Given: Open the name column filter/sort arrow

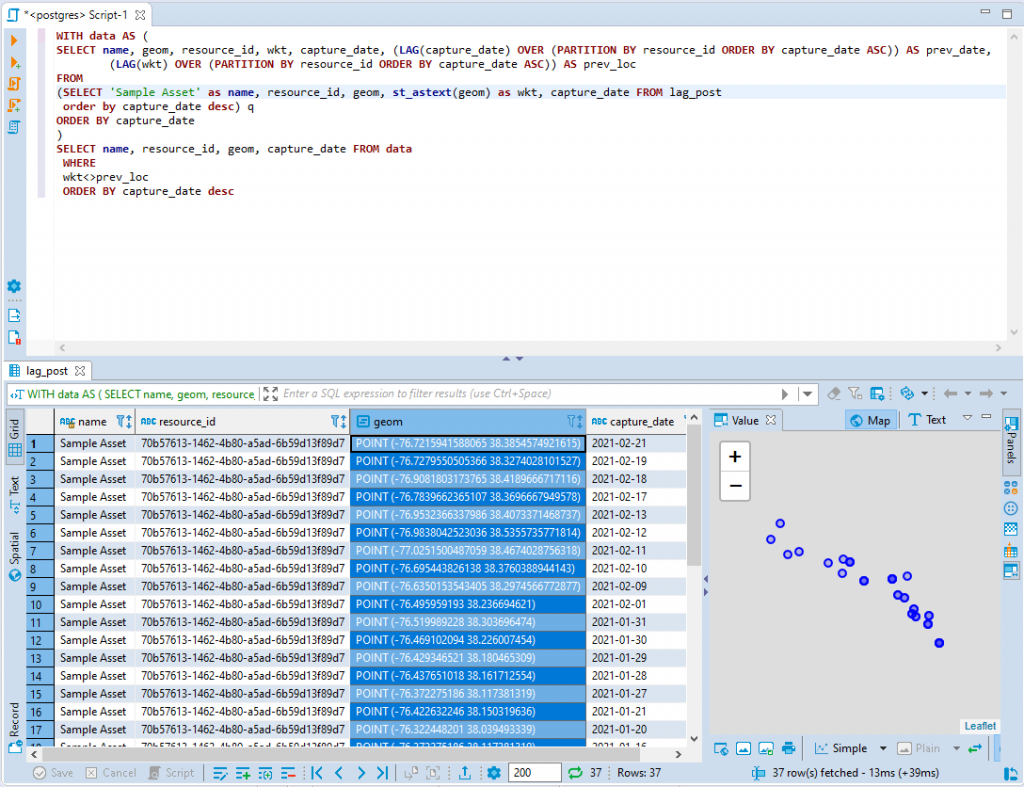Looking at the screenshot, I should click(124, 421).
